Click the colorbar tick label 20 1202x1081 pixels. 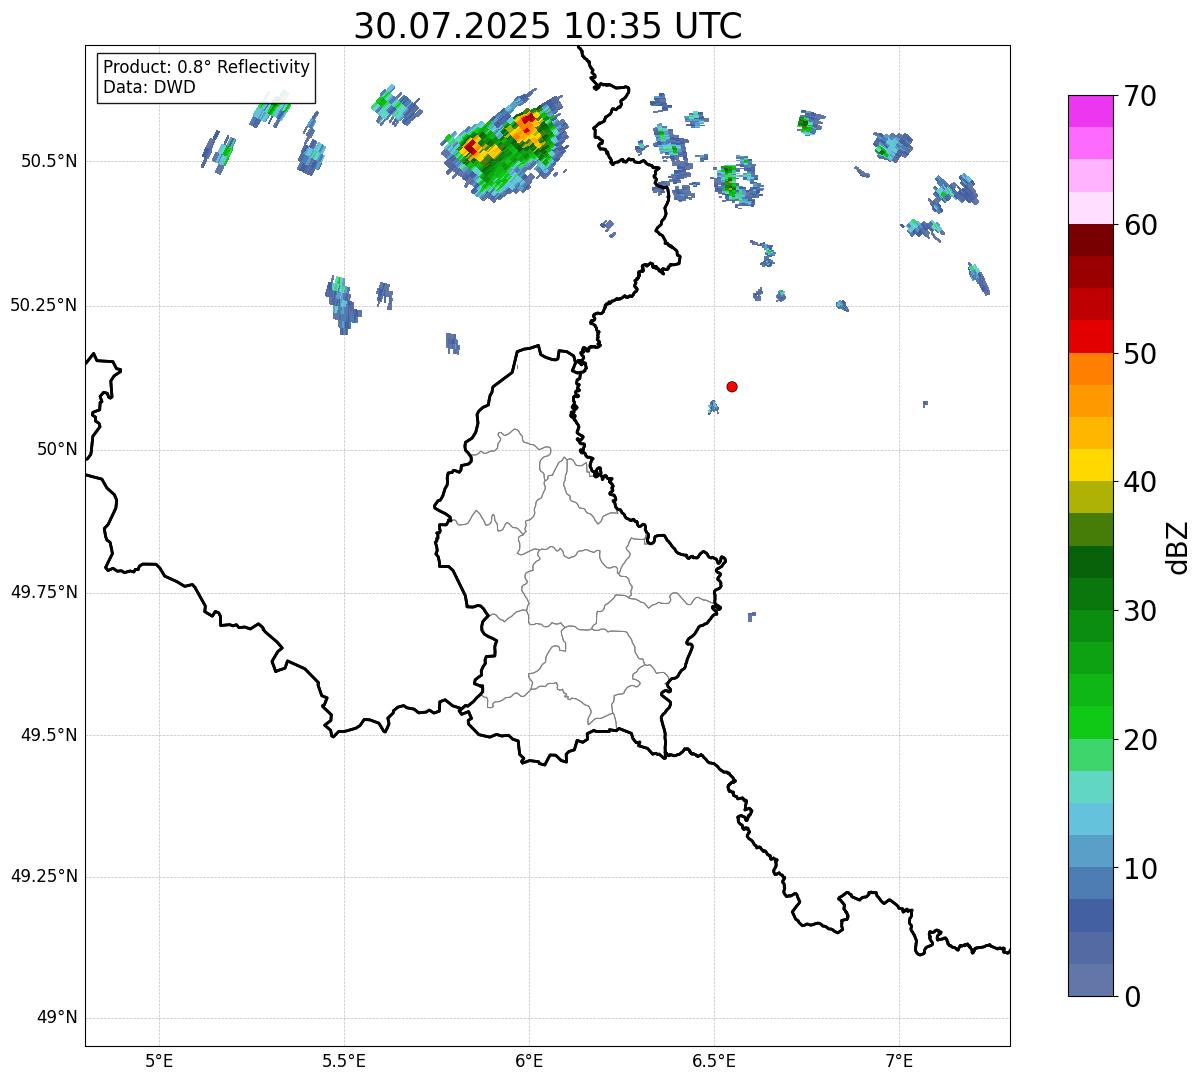pyautogui.click(x=1141, y=740)
